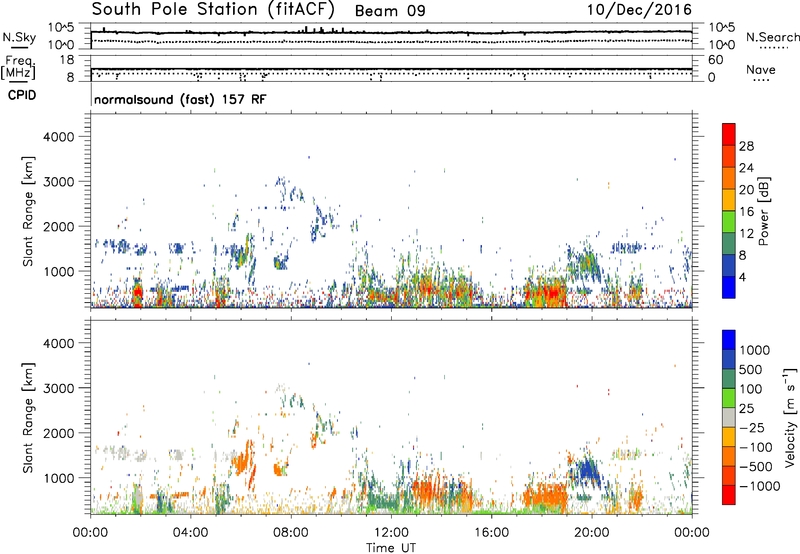Click the 'Velocity [m s-1]' color bar title
Screen dimensions: 800x554
tap(790, 417)
